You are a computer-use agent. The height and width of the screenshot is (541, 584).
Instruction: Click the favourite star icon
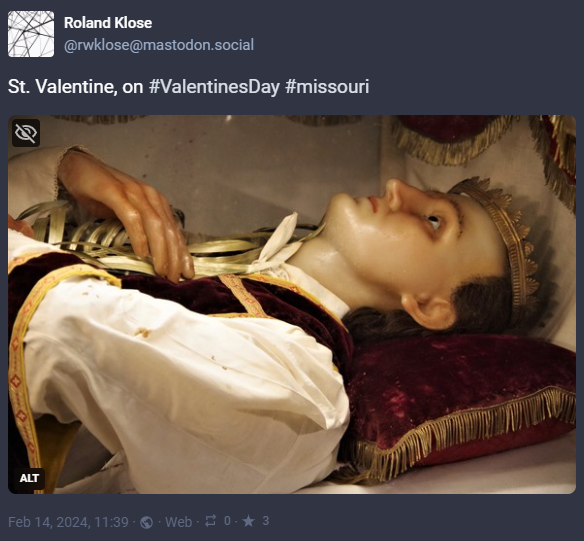(x=248, y=521)
